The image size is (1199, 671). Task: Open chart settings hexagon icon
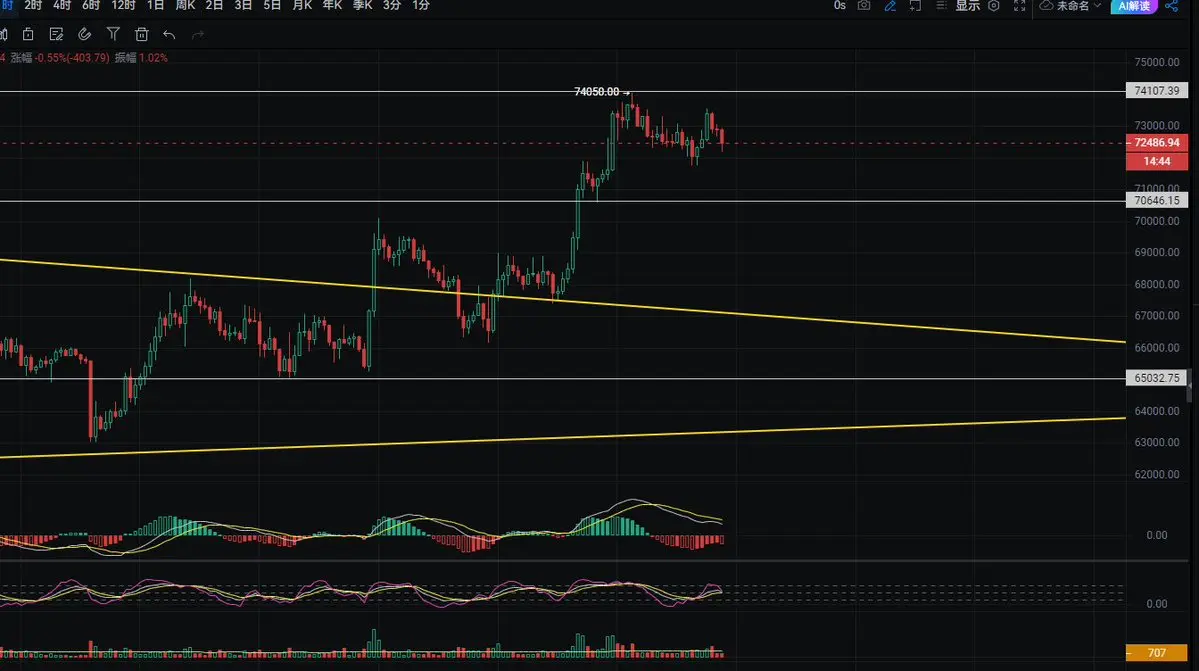tap(994, 5)
